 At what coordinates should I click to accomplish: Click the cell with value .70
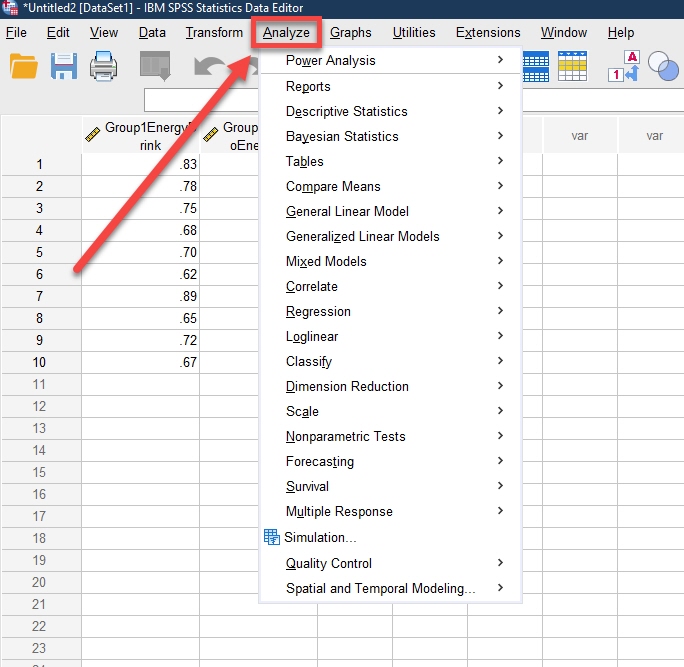point(140,252)
